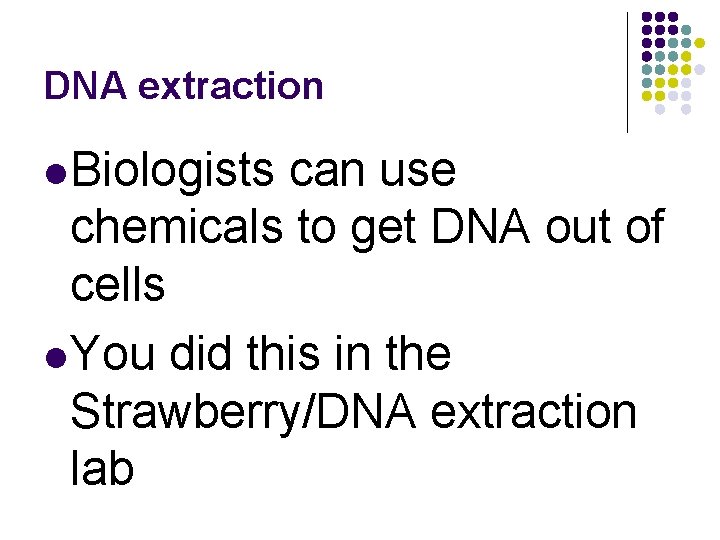Image resolution: width=720 pixels, height=540 pixels.
Task: Click the phrase "out of" in first bullet
Action: pos(605,225)
